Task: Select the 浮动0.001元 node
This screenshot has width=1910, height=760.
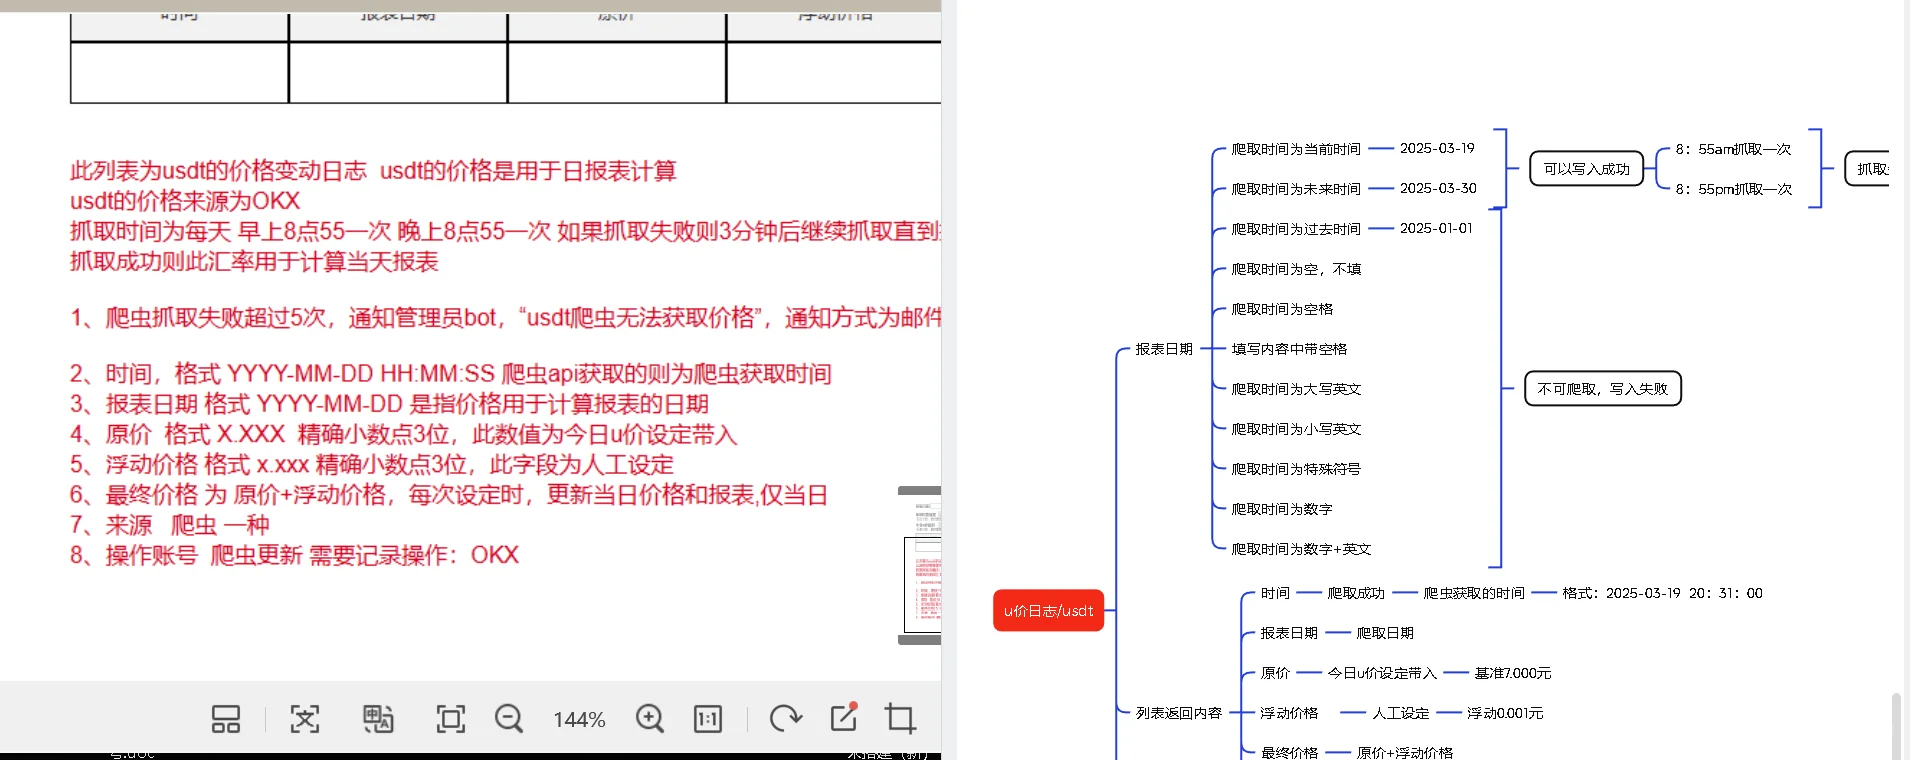Action: (1505, 713)
